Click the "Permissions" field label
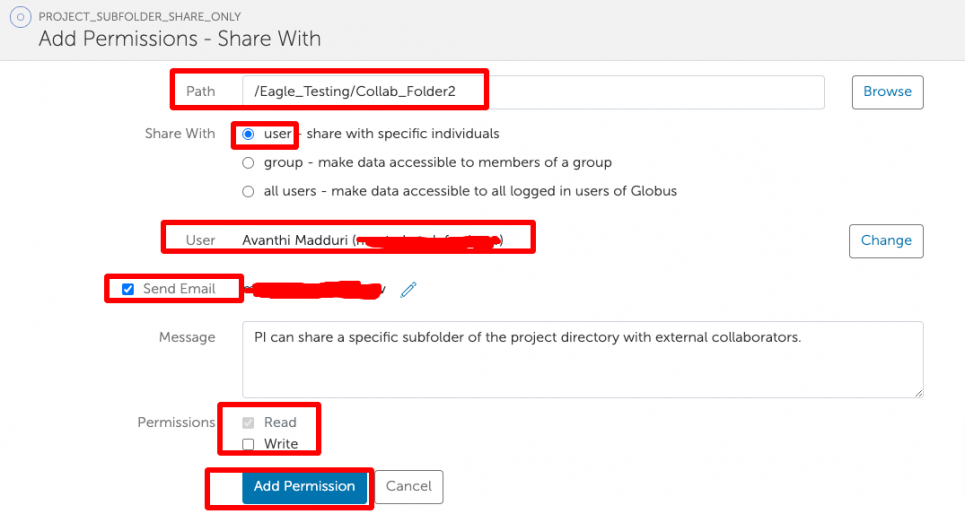The height and width of the screenshot is (514, 965). (176, 422)
